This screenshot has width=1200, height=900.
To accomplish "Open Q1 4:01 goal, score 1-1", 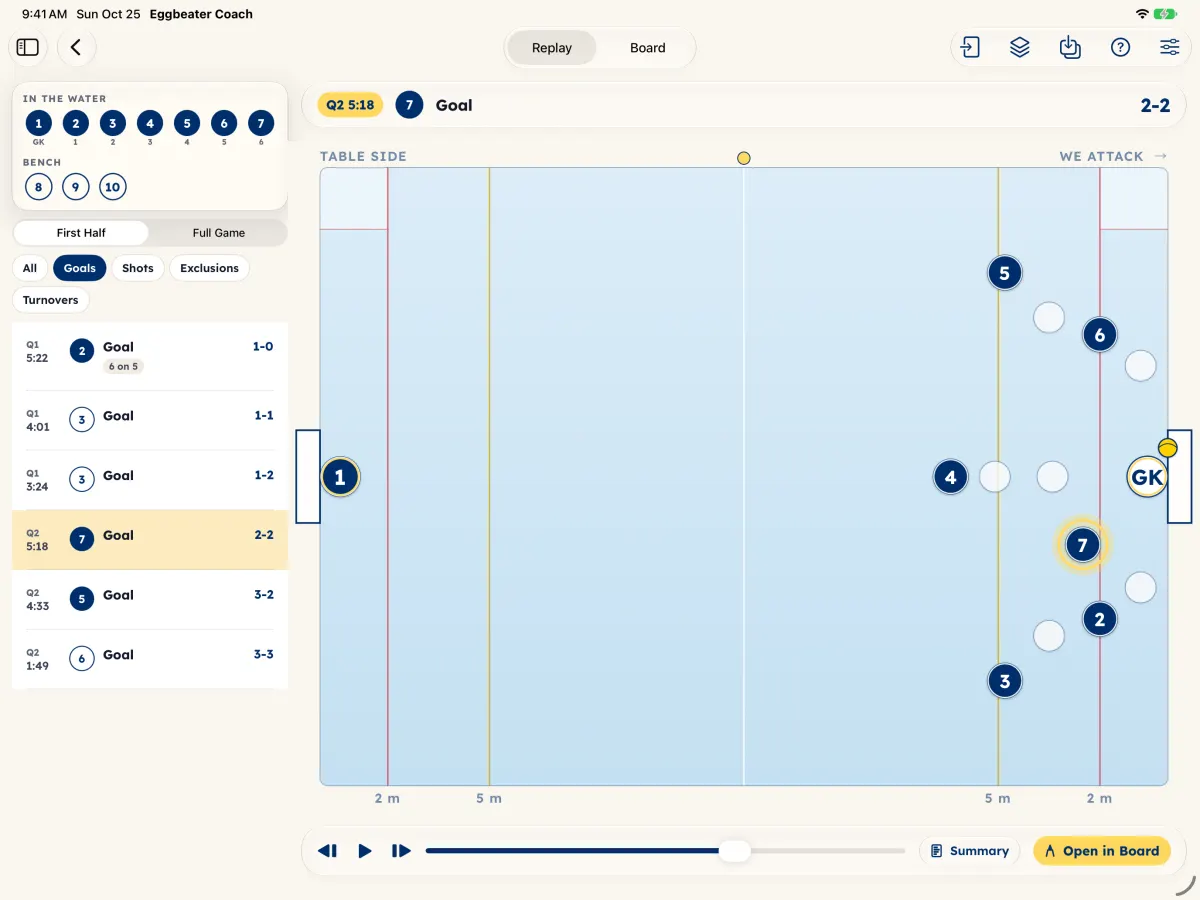I will [150, 420].
